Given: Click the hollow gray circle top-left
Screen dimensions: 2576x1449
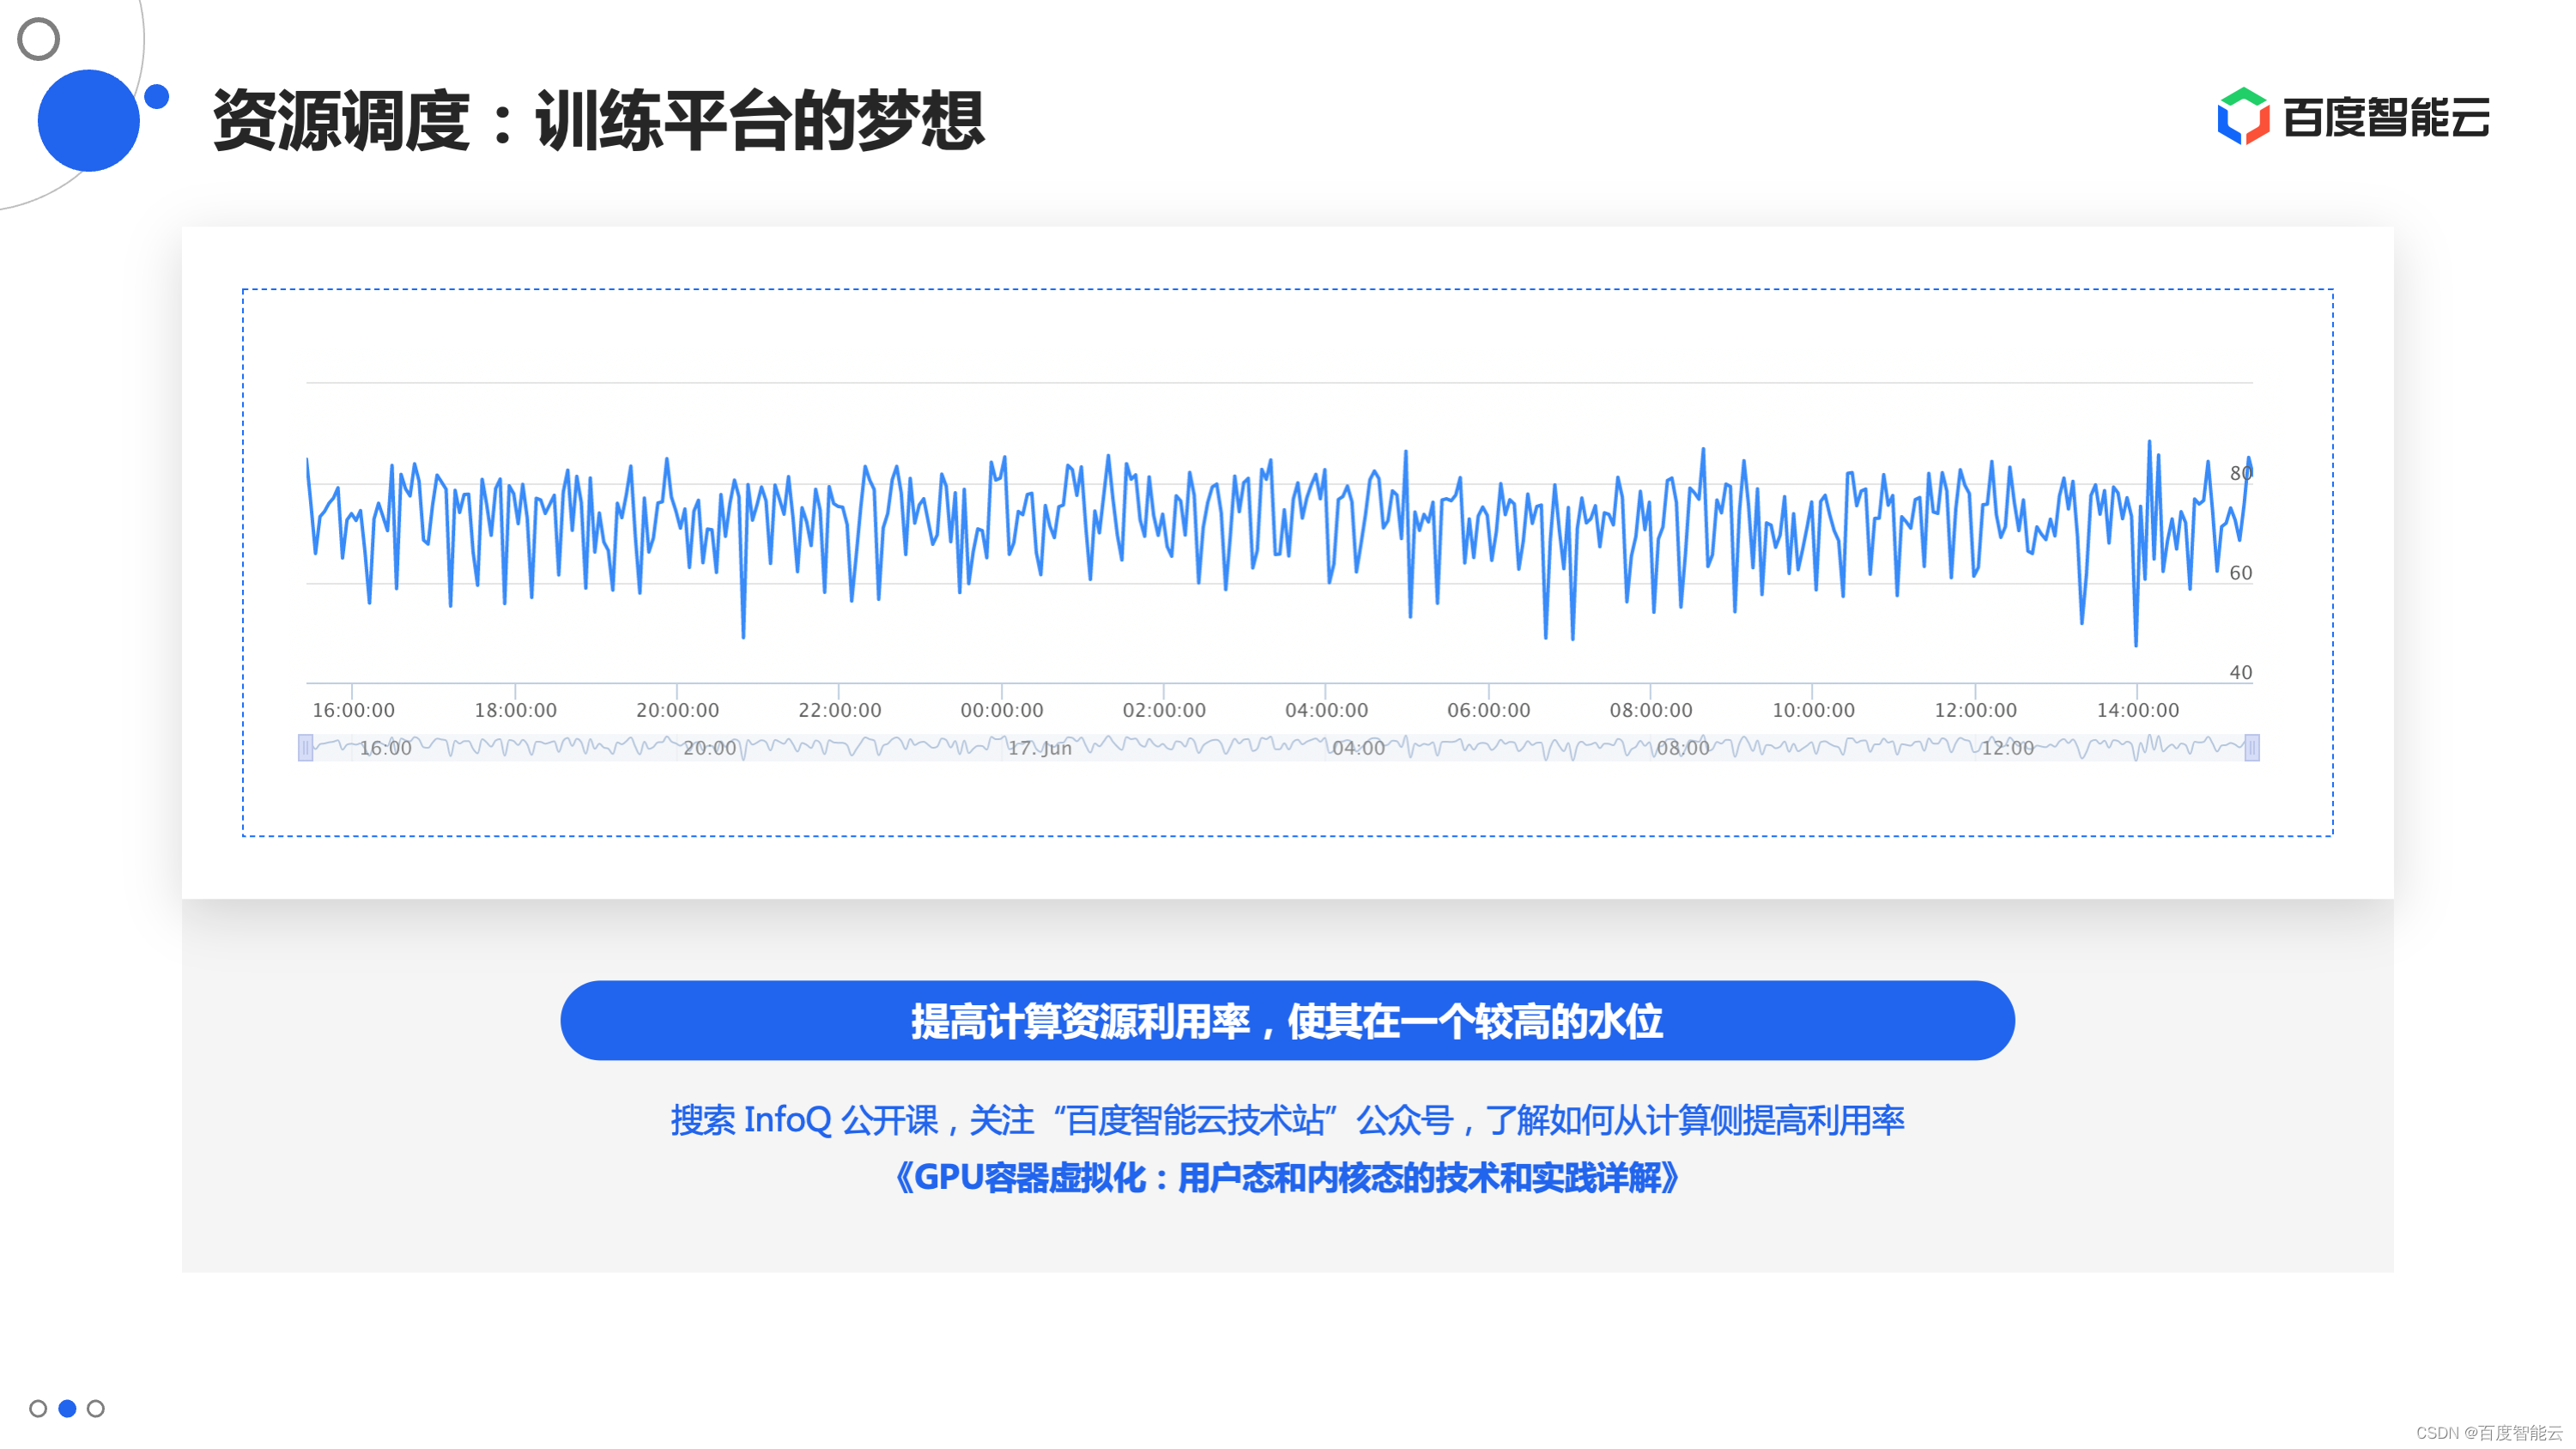Looking at the screenshot, I should (39, 39).
